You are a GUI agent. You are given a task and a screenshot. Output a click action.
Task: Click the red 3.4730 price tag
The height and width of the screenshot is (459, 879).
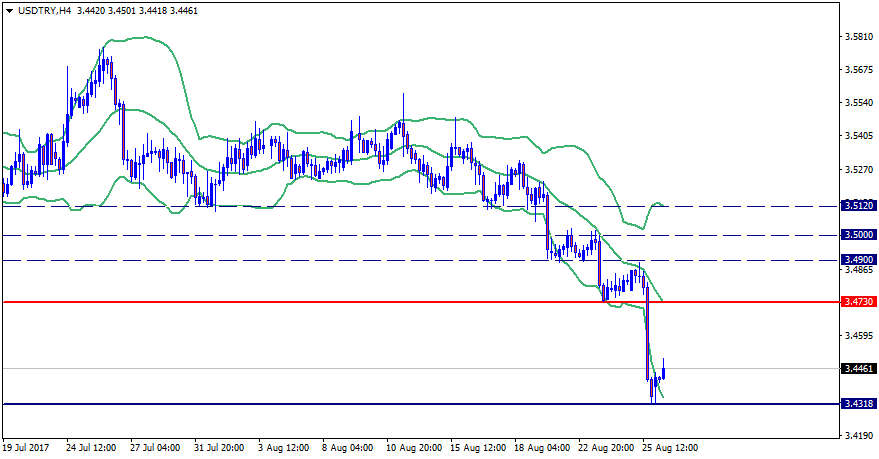click(x=859, y=301)
